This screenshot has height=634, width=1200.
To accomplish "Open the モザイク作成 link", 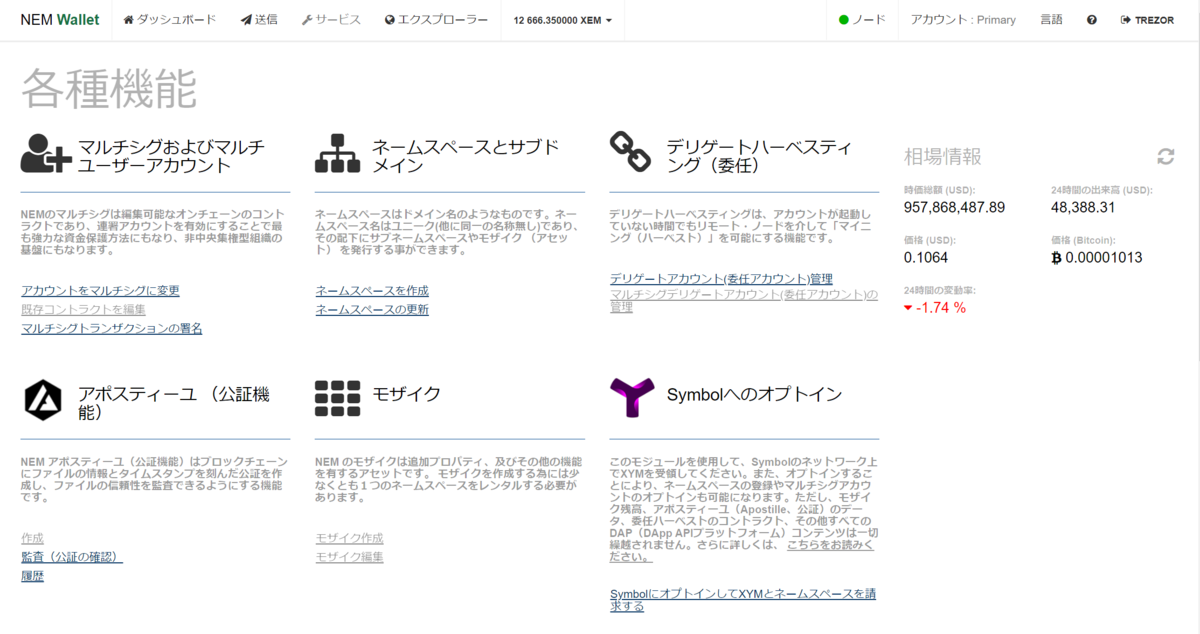I will (x=349, y=538).
